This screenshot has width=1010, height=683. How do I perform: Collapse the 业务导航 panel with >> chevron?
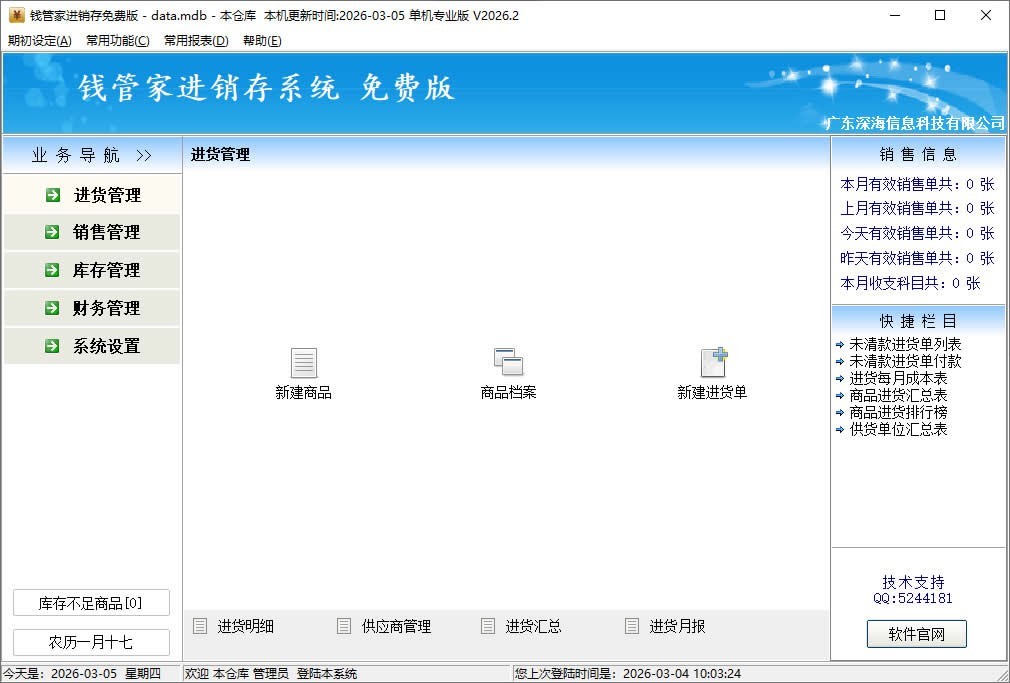pos(144,155)
